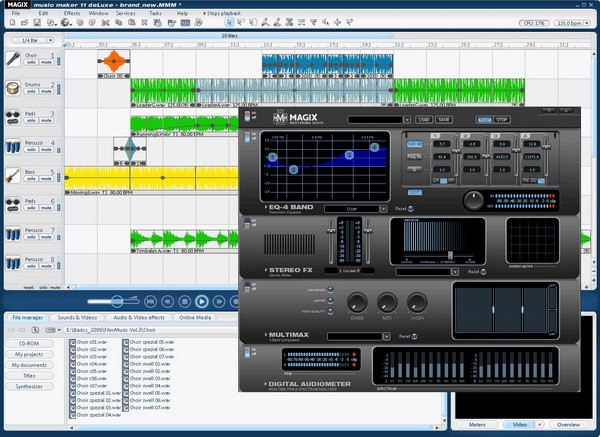
Task: Toggle the EQ-4 Band on/off switch
Action: click(x=248, y=137)
